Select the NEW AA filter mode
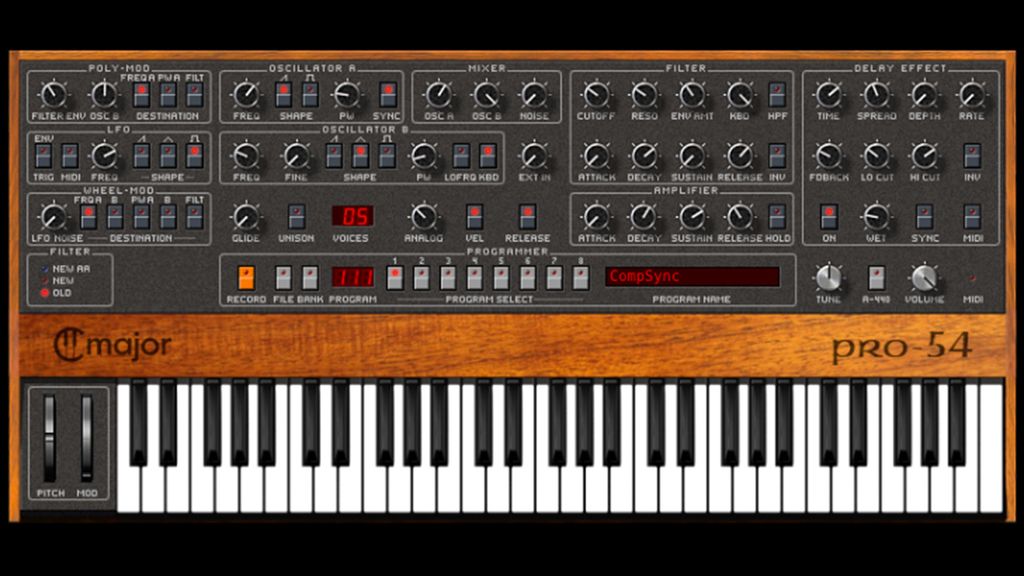This screenshot has height=576, width=1024. 44,268
